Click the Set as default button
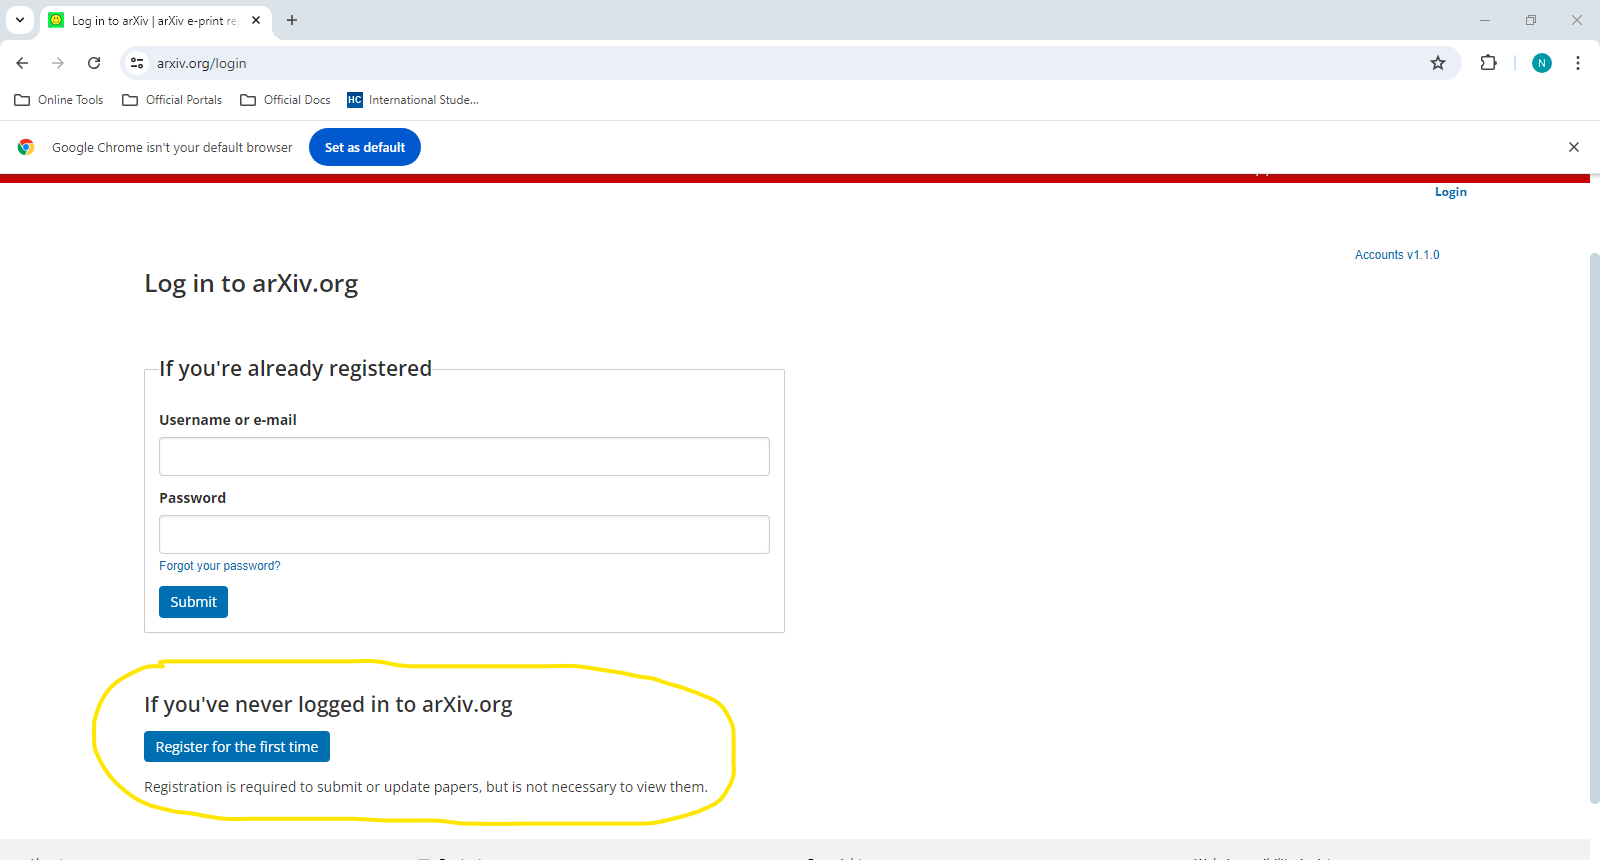Viewport: 1600px width, 860px height. tap(365, 147)
